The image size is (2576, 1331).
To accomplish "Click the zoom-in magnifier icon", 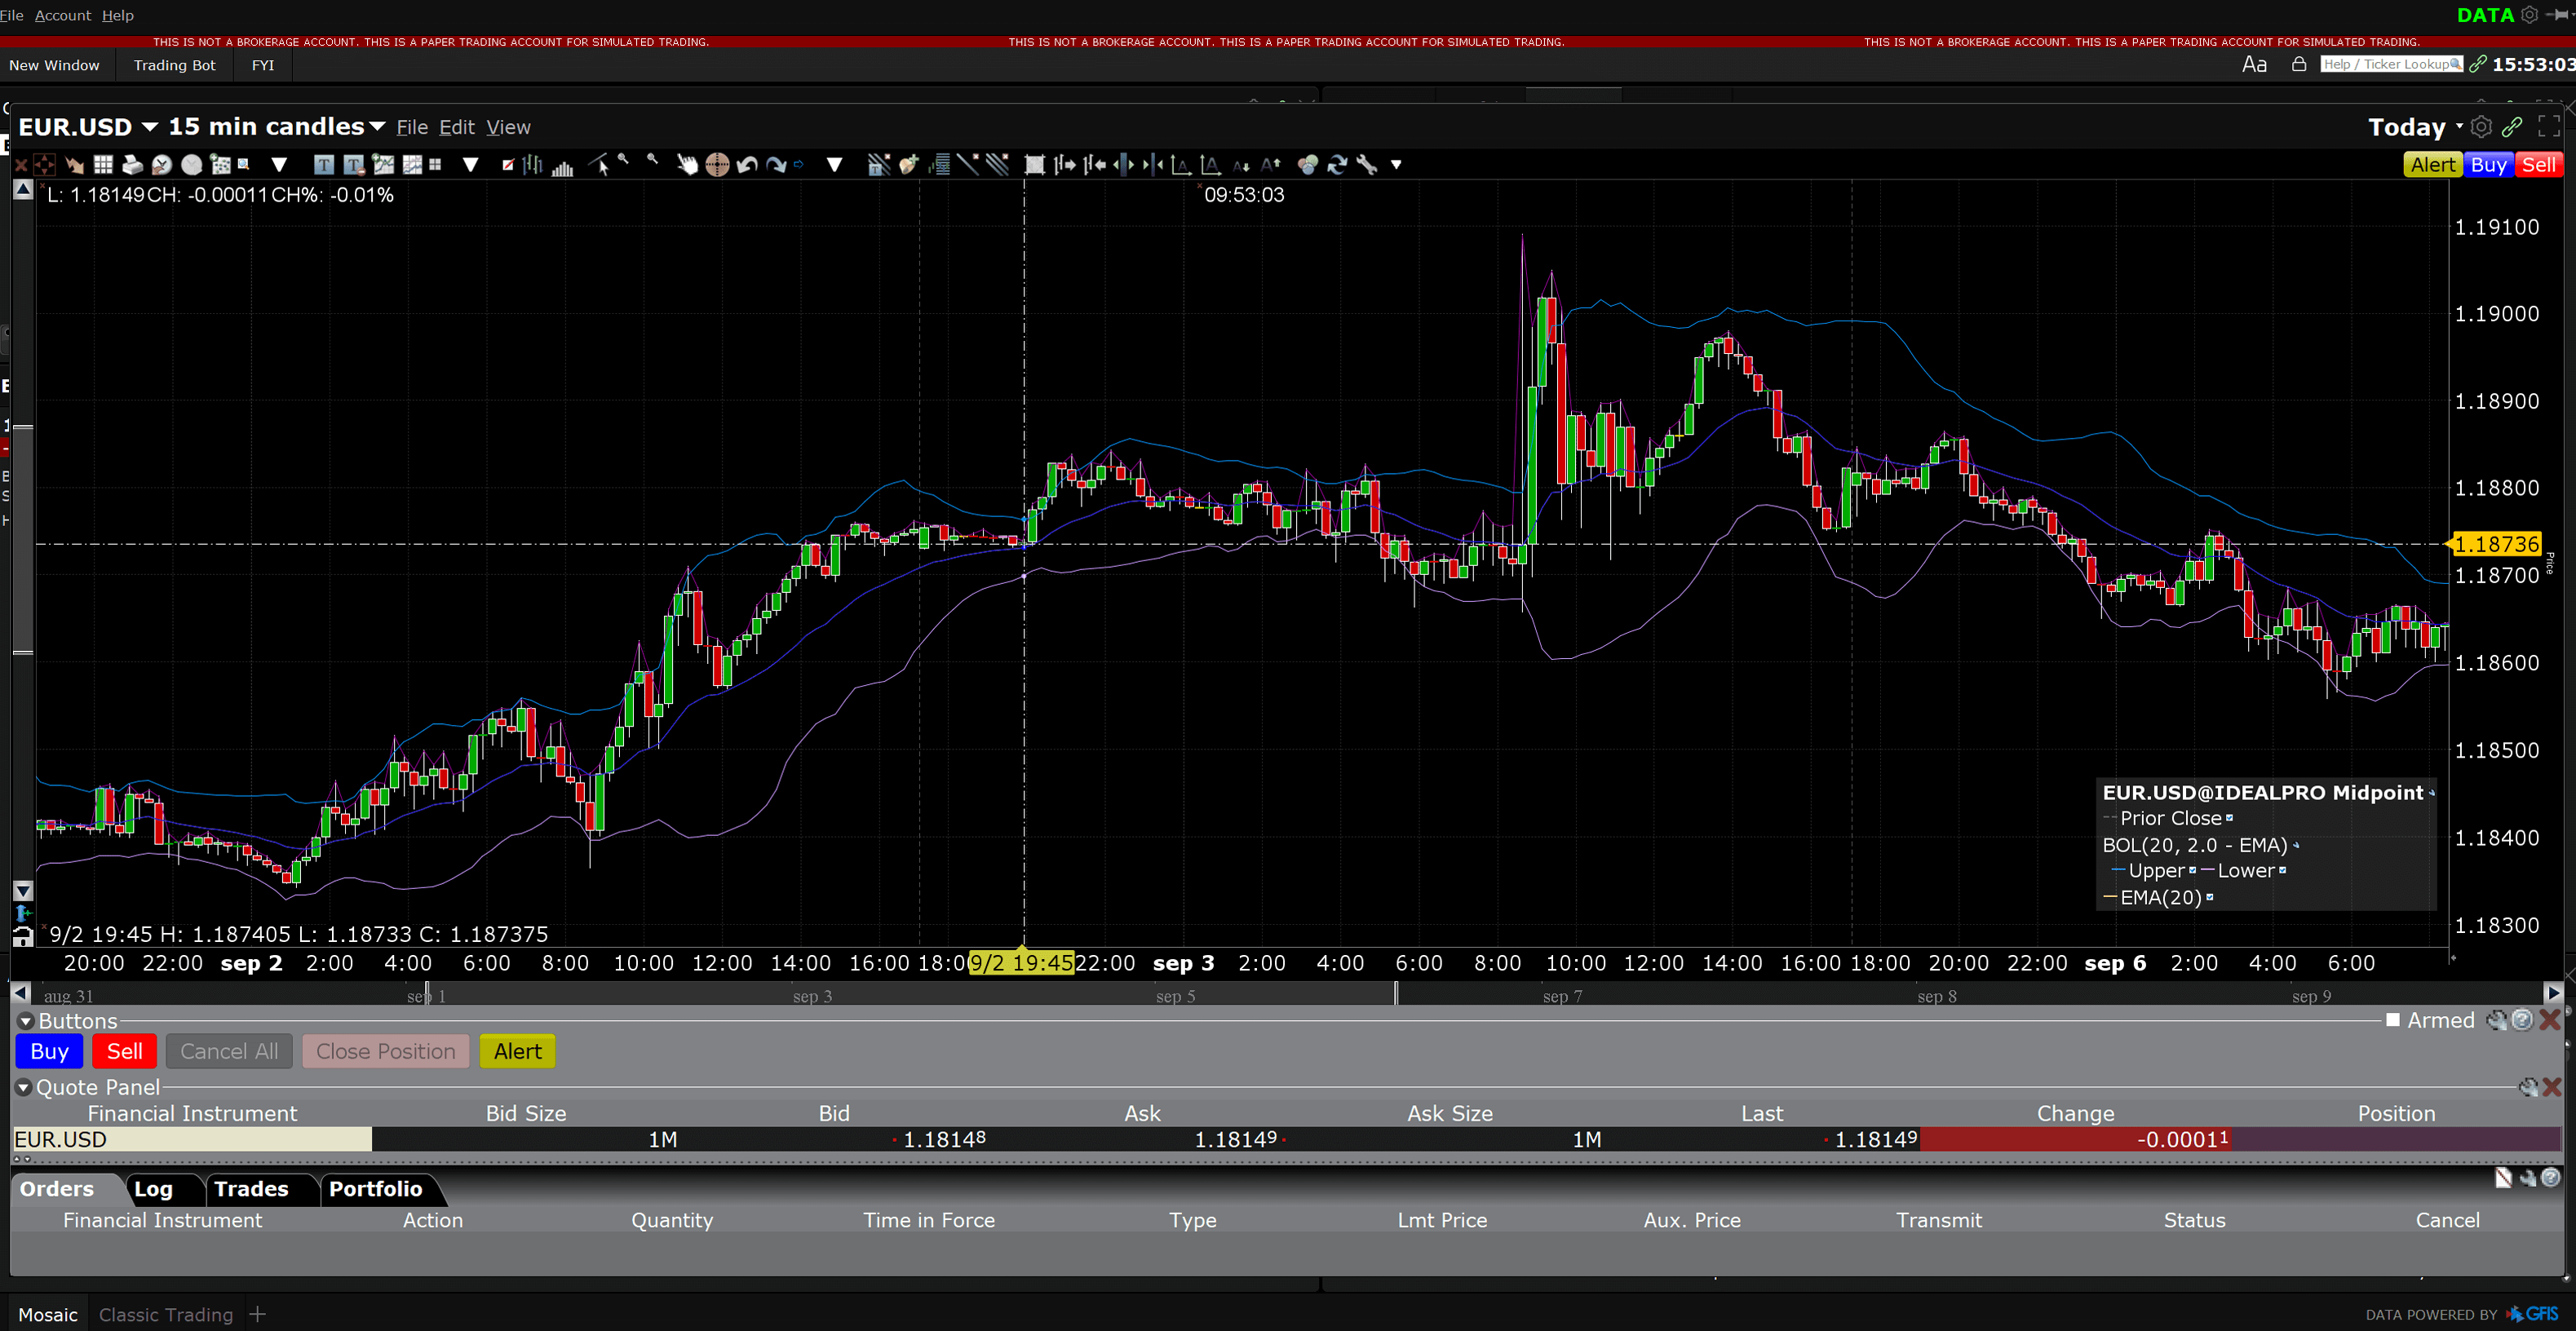I will 624,164.
